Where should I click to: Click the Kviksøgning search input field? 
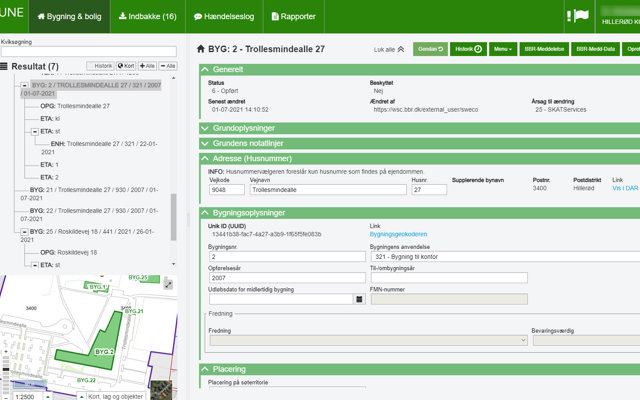click(87, 52)
